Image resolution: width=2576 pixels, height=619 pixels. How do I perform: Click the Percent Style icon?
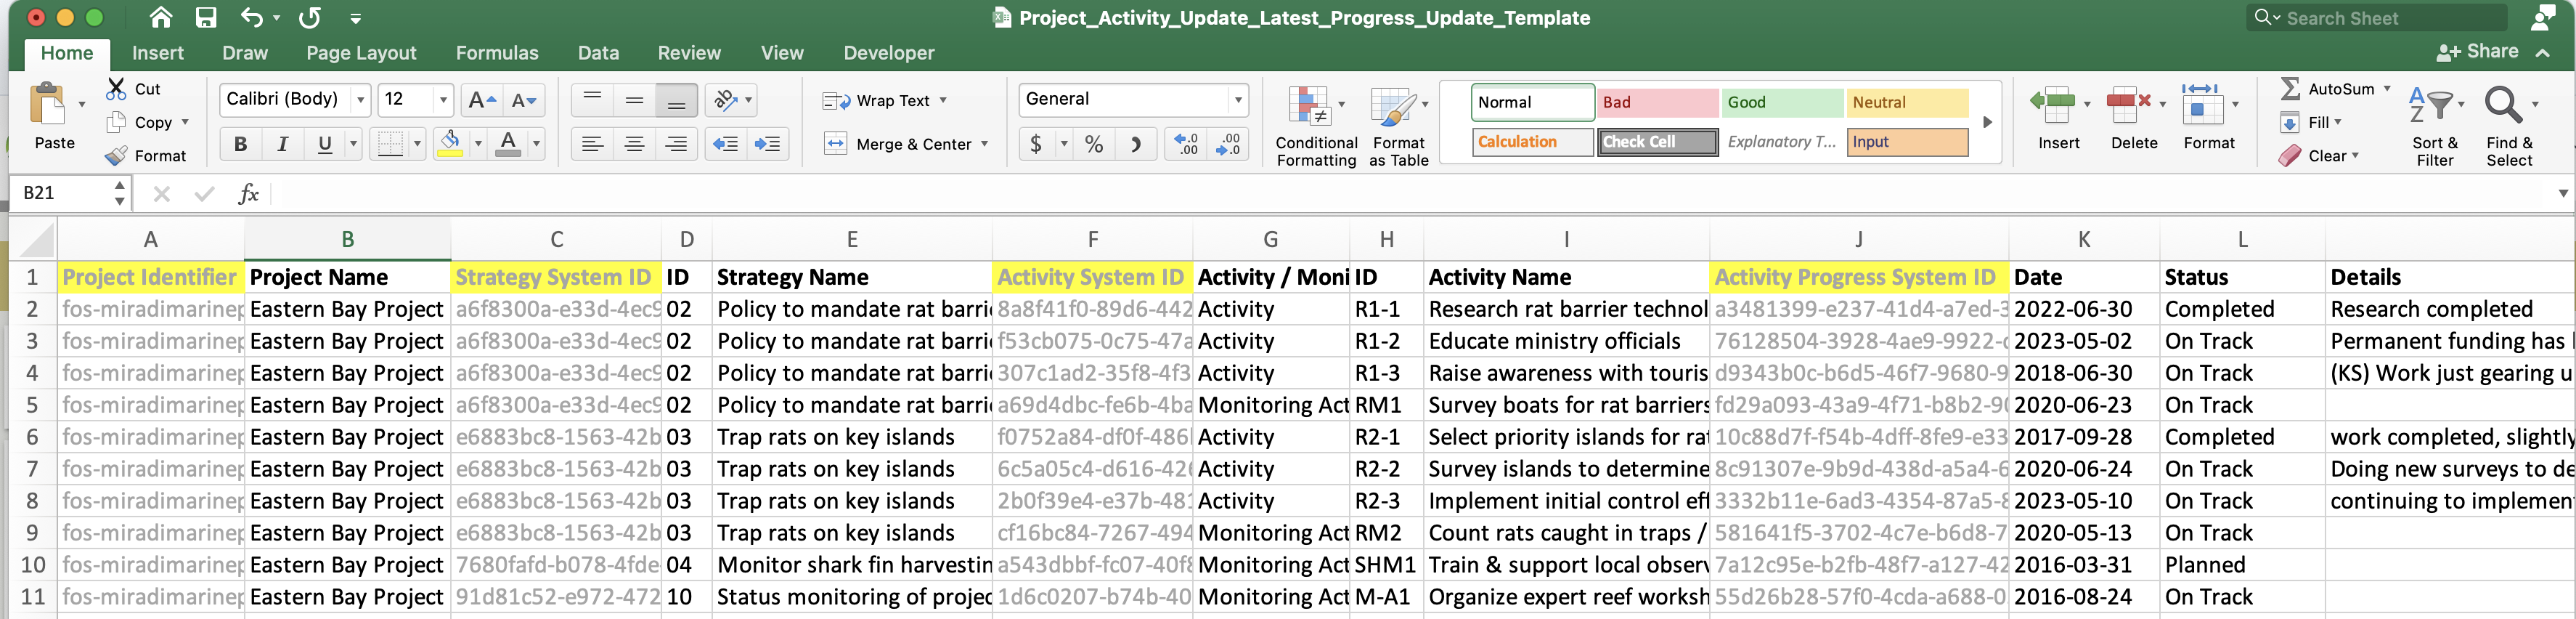click(x=1094, y=144)
